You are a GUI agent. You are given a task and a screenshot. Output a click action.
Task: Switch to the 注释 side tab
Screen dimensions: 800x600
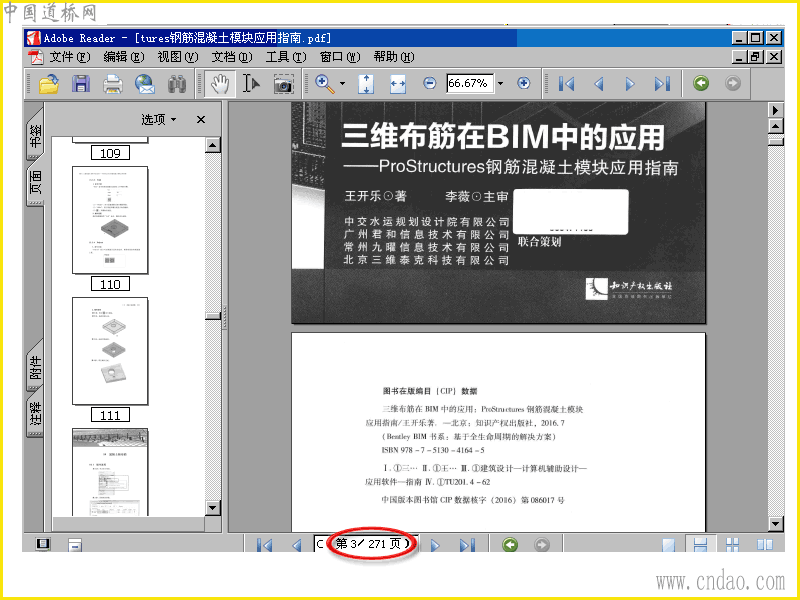point(35,413)
